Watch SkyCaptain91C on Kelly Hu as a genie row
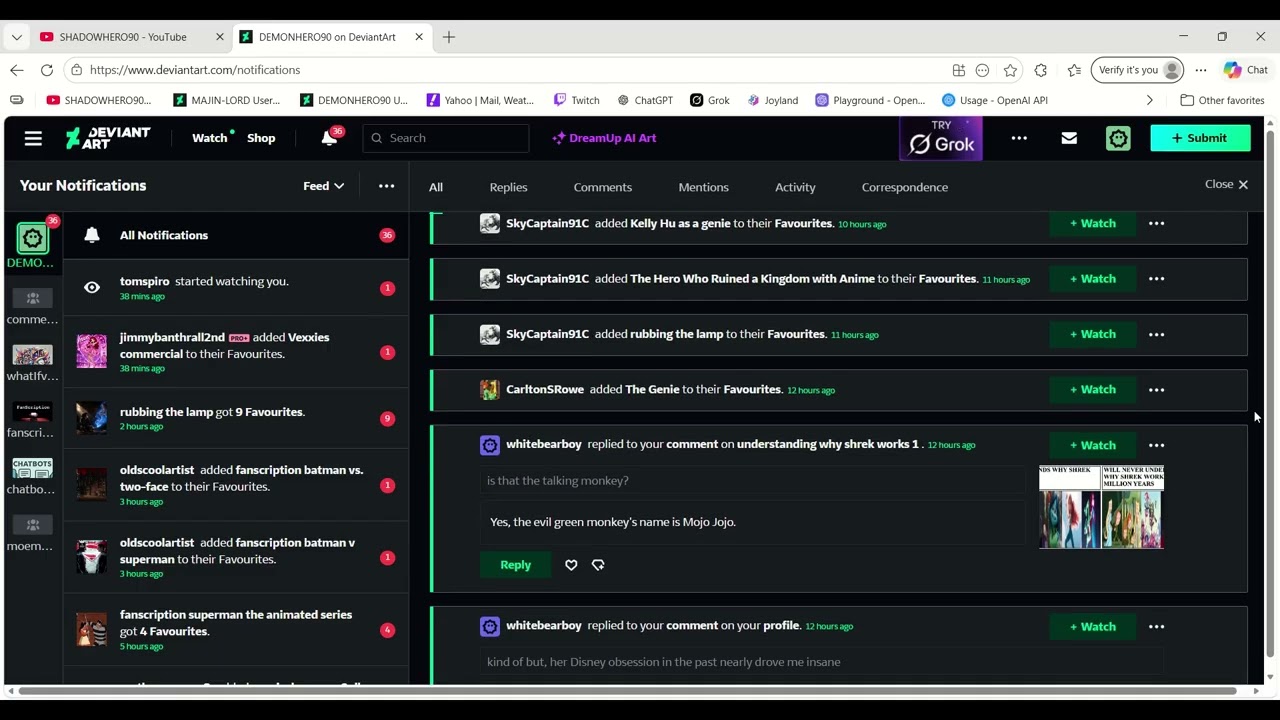Viewport: 1280px width, 720px height. 1092,223
